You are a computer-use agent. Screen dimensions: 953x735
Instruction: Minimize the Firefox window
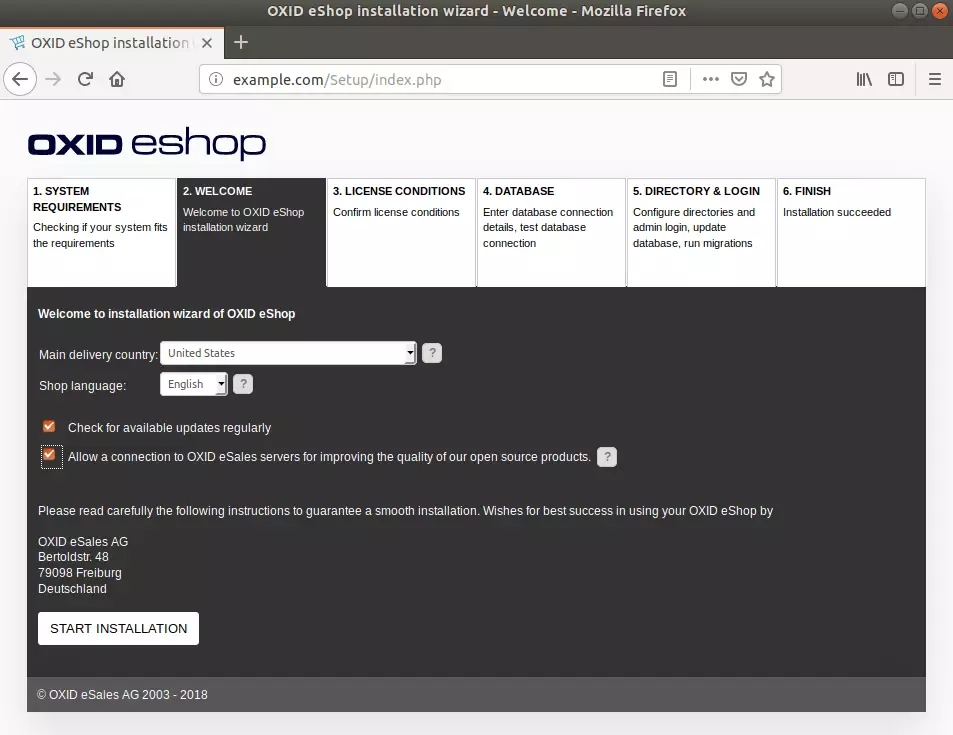[900, 10]
